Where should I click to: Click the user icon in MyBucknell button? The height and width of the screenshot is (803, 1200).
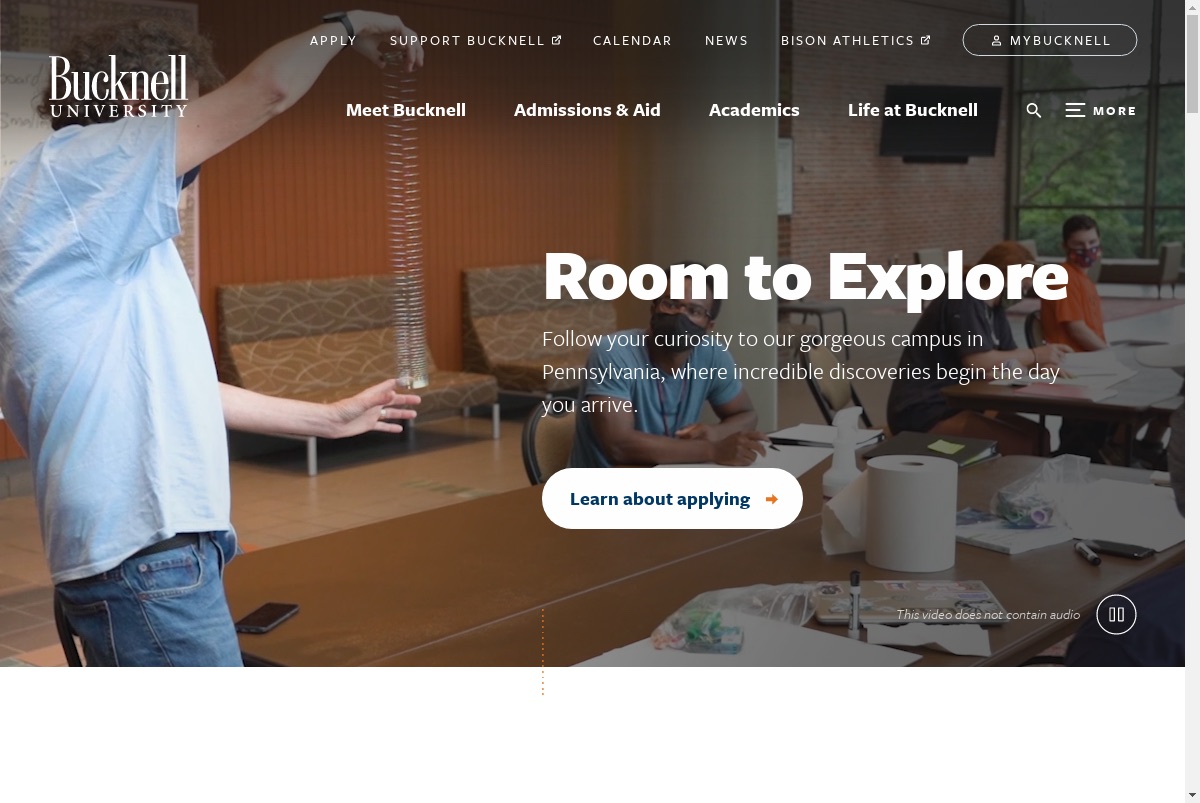coord(996,41)
